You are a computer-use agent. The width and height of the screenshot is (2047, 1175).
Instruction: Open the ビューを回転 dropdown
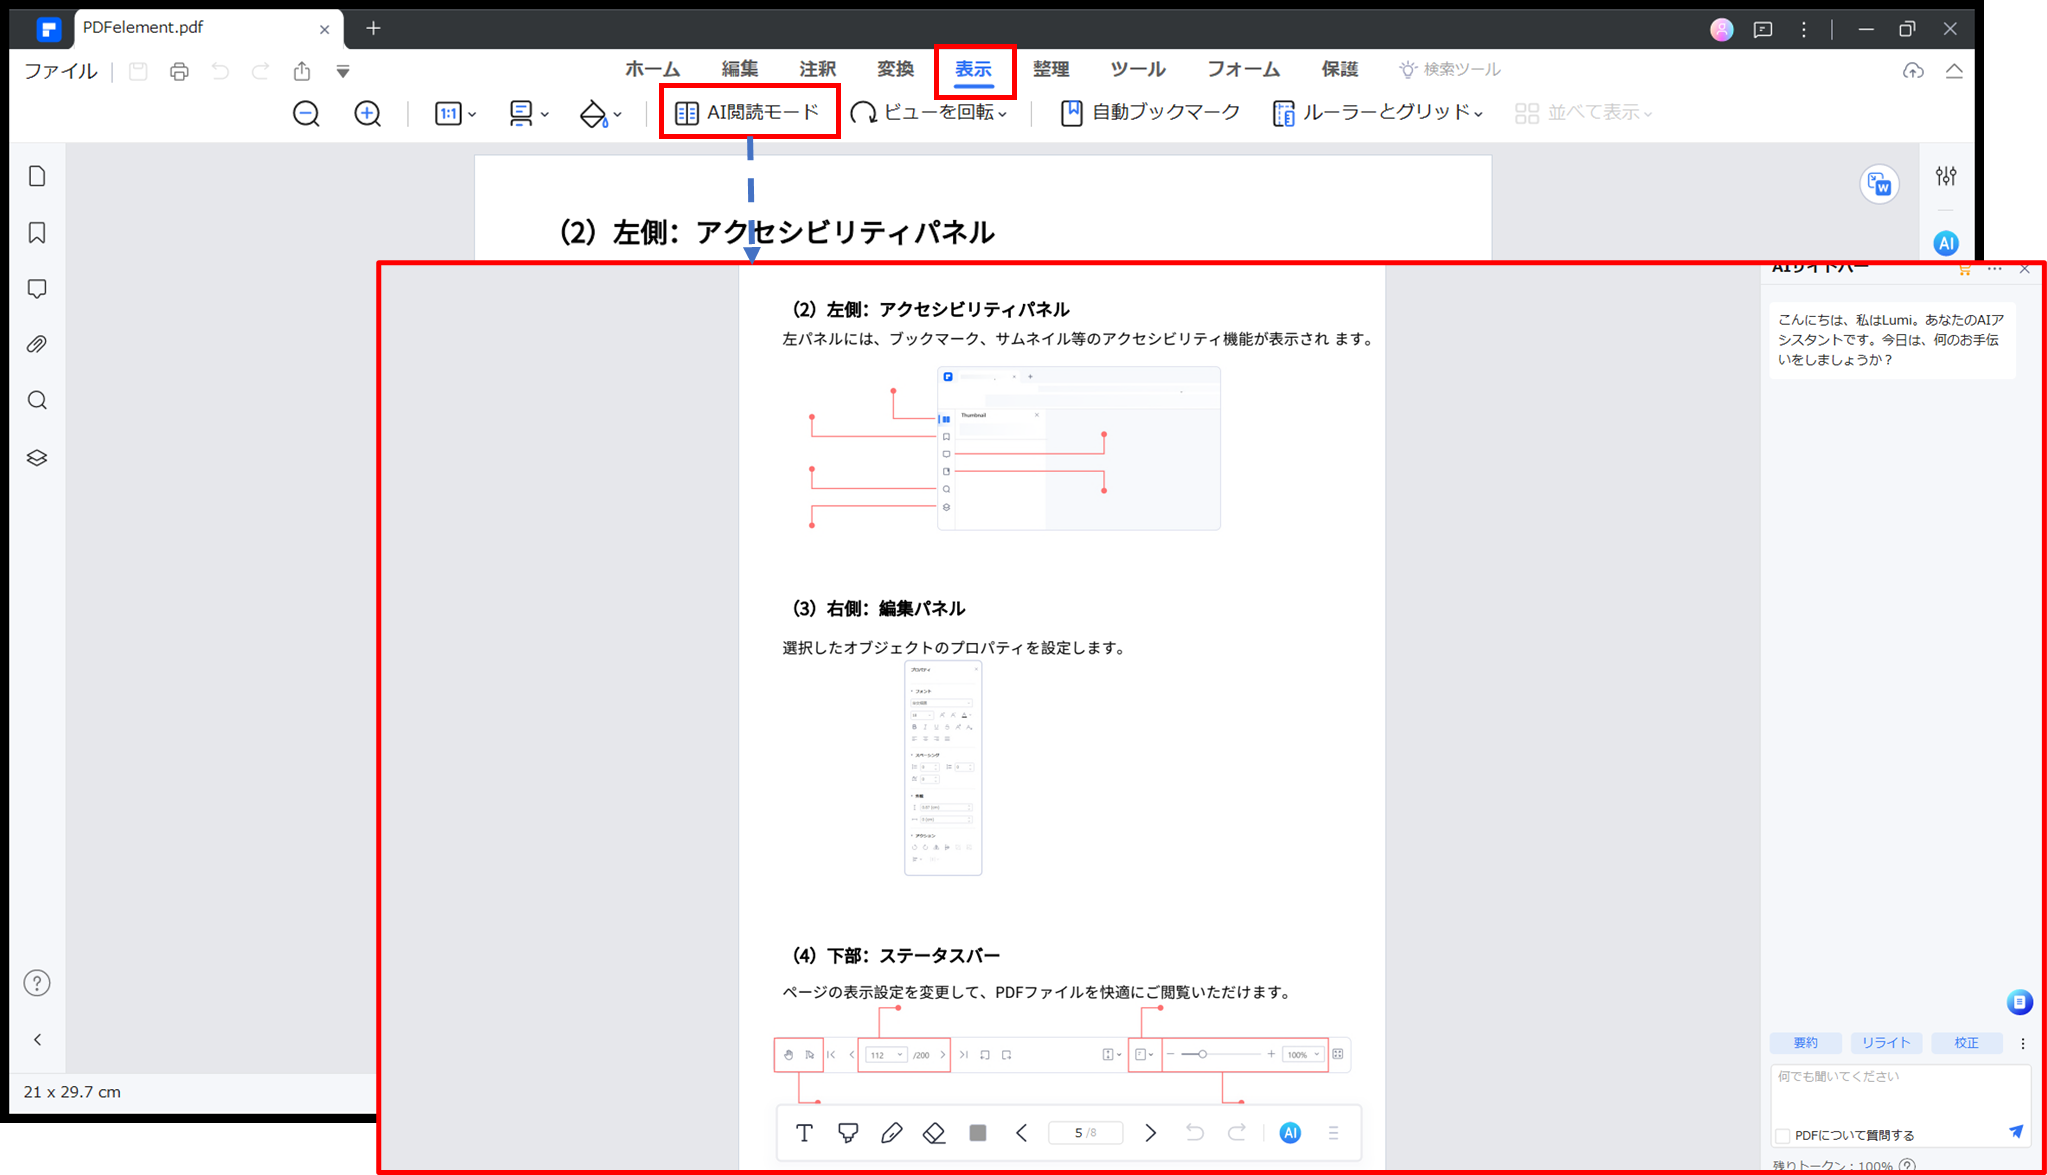(930, 113)
